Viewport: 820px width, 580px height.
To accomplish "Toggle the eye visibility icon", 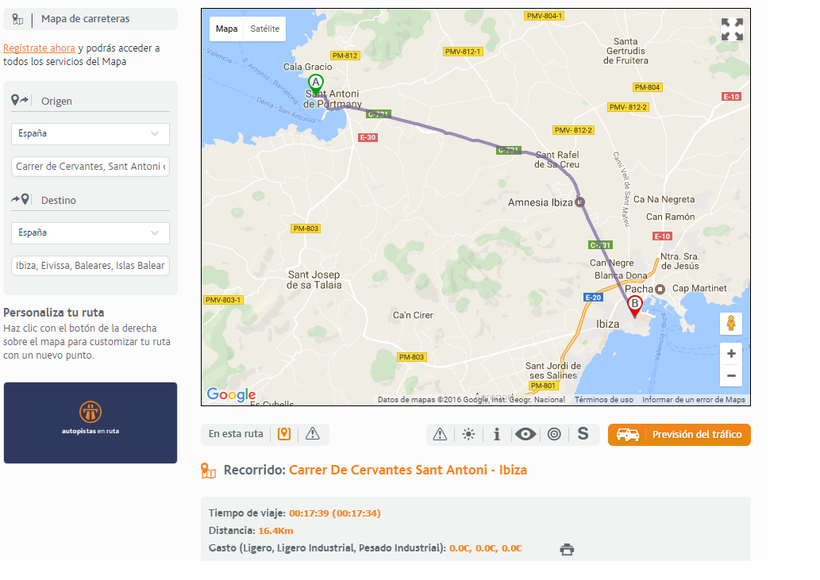I will click(x=525, y=434).
